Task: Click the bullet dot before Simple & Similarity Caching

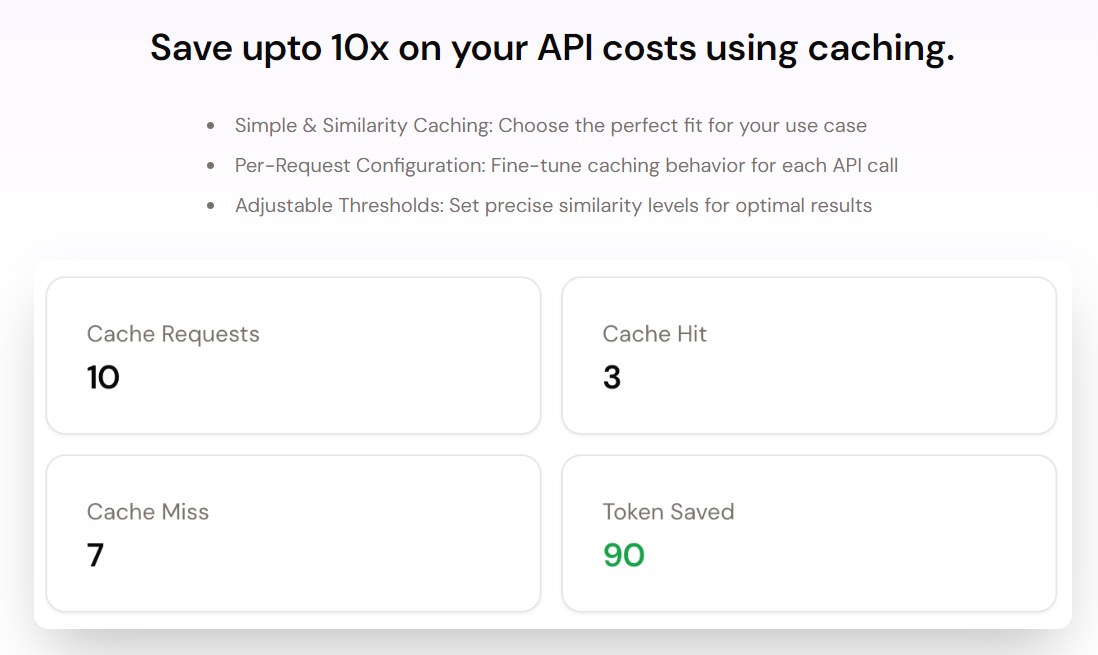Action: (x=210, y=126)
